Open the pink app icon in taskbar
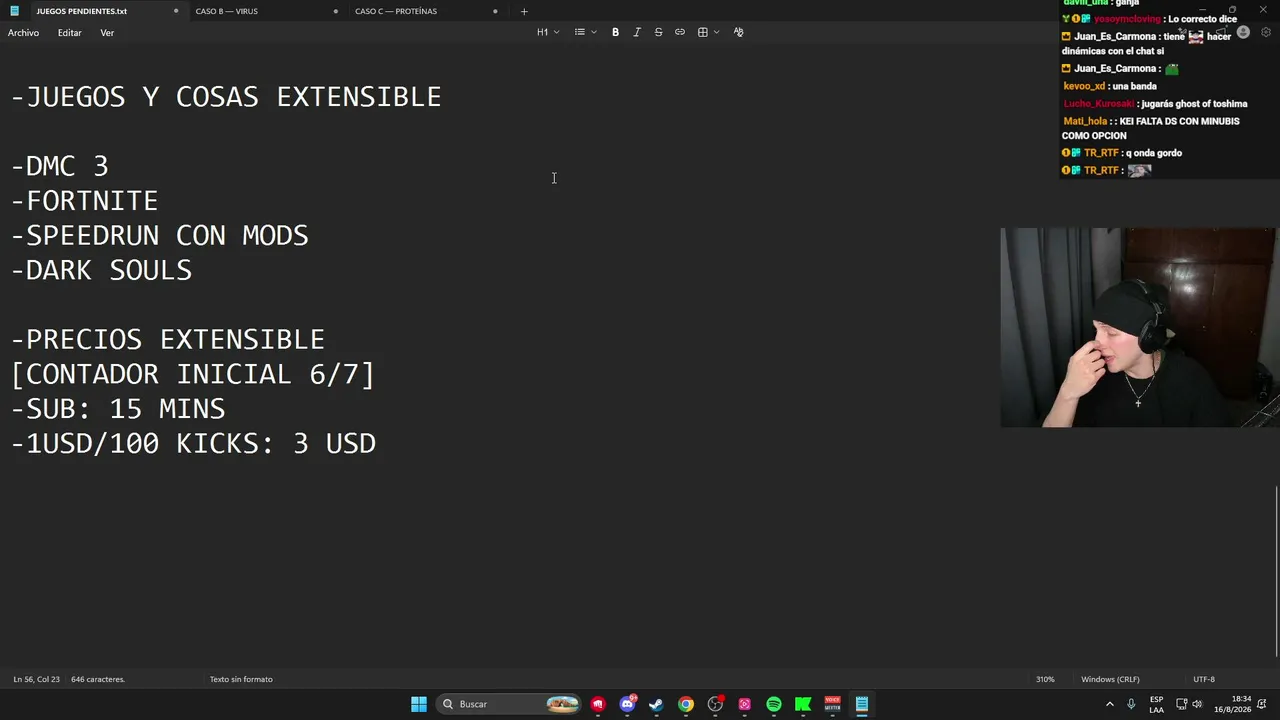This screenshot has width=1280, height=720. (x=744, y=704)
